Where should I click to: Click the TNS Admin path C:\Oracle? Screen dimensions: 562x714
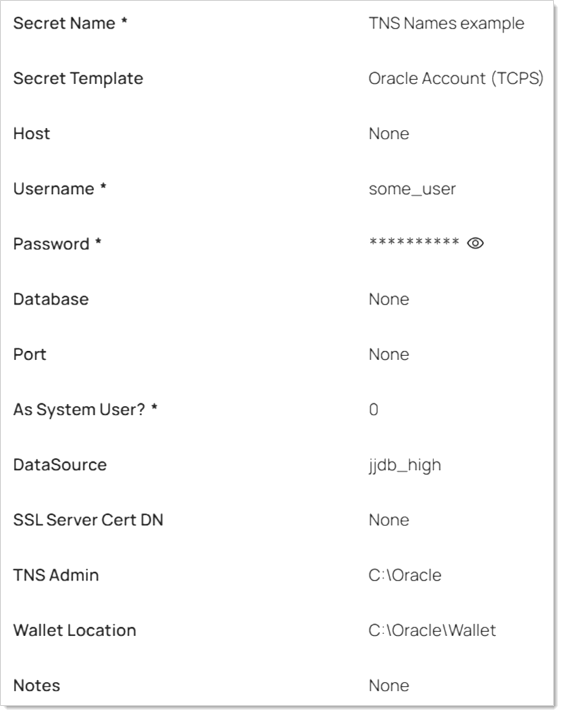405,575
